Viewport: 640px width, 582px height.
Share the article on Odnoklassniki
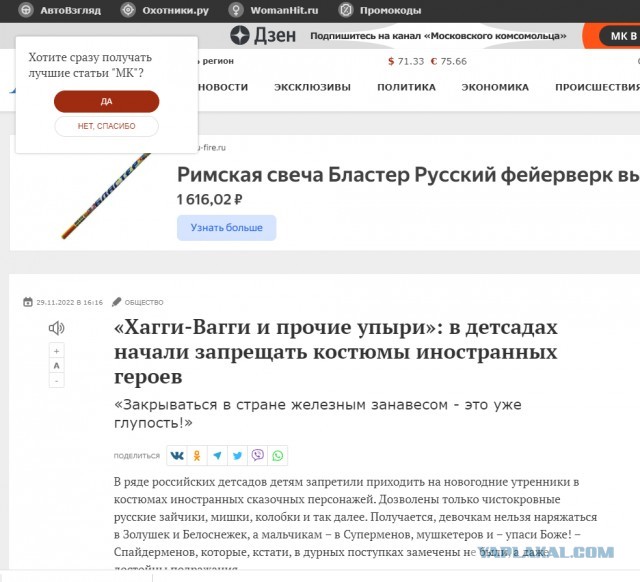[x=197, y=455]
